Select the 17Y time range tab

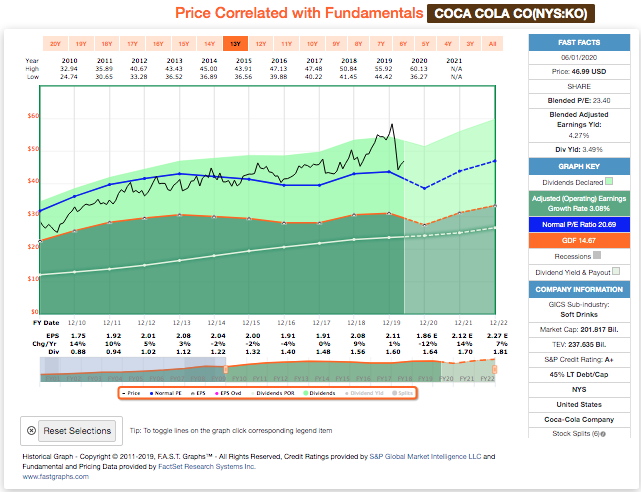[132, 44]
